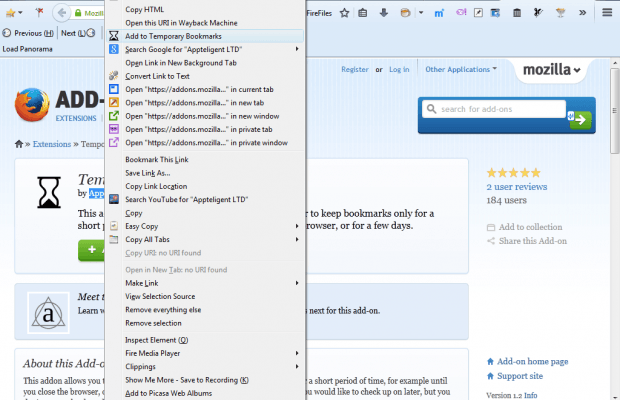620x400 pixels.
Task: Click Add to collection
Action: (x=524, y=227)
